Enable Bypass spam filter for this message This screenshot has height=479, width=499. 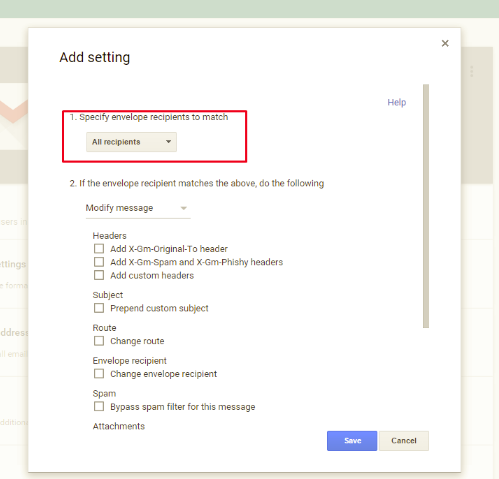click(99, 407)
